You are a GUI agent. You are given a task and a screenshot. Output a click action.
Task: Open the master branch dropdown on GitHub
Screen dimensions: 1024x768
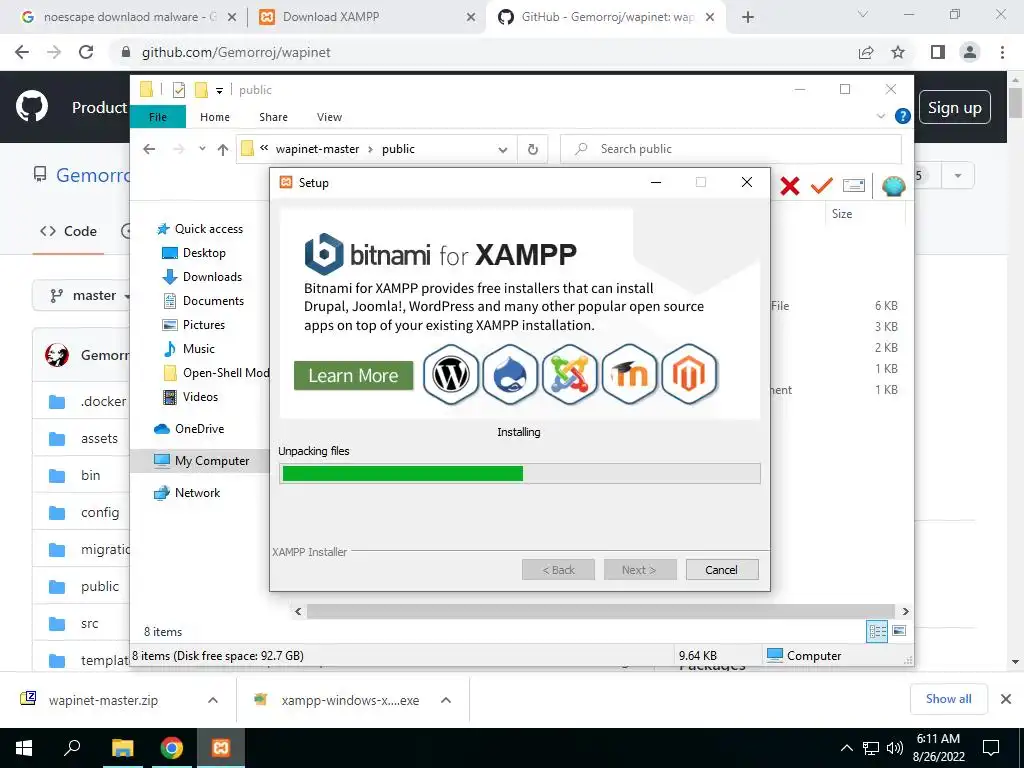84,295
